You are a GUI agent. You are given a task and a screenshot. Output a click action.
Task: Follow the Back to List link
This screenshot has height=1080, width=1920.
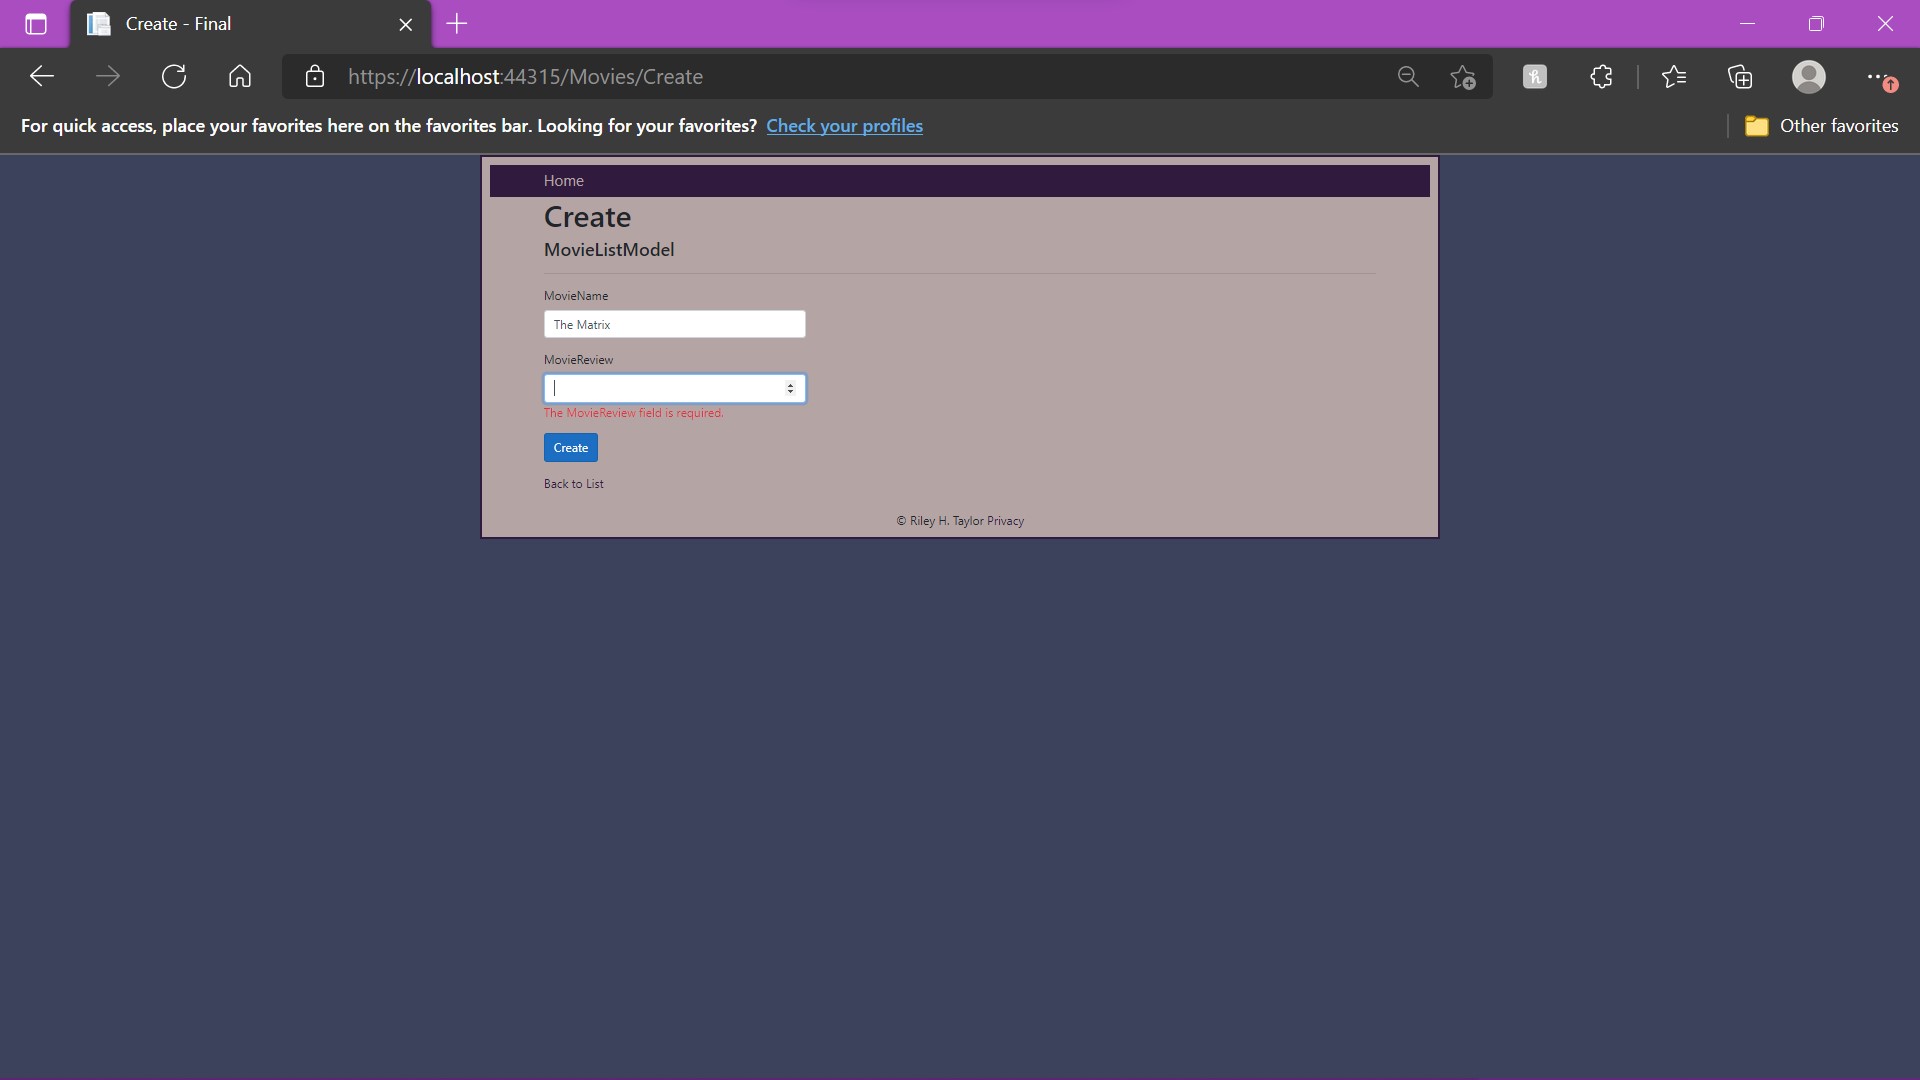tap(573, 484)
